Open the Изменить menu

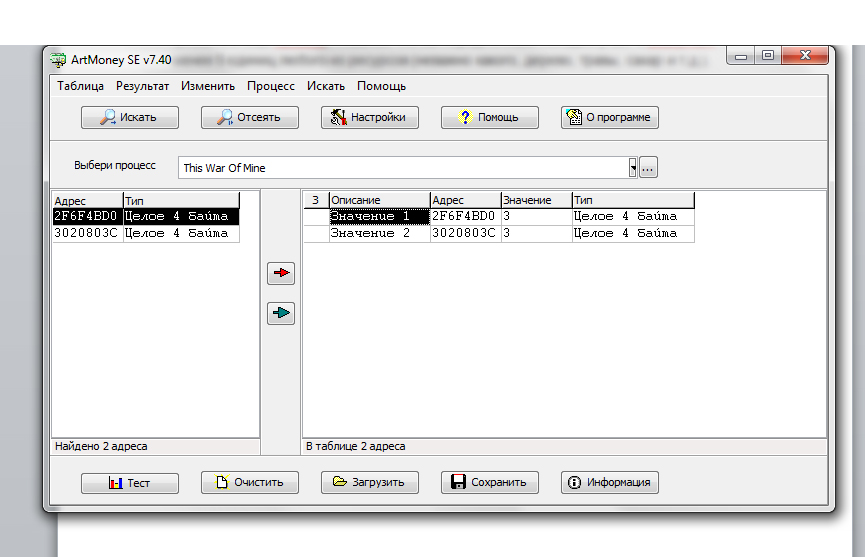pos(208,86)
